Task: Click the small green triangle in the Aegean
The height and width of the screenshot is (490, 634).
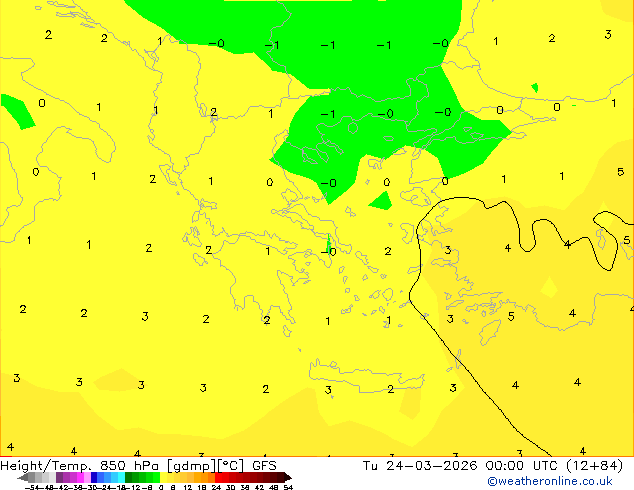Action: coord(381,201)
